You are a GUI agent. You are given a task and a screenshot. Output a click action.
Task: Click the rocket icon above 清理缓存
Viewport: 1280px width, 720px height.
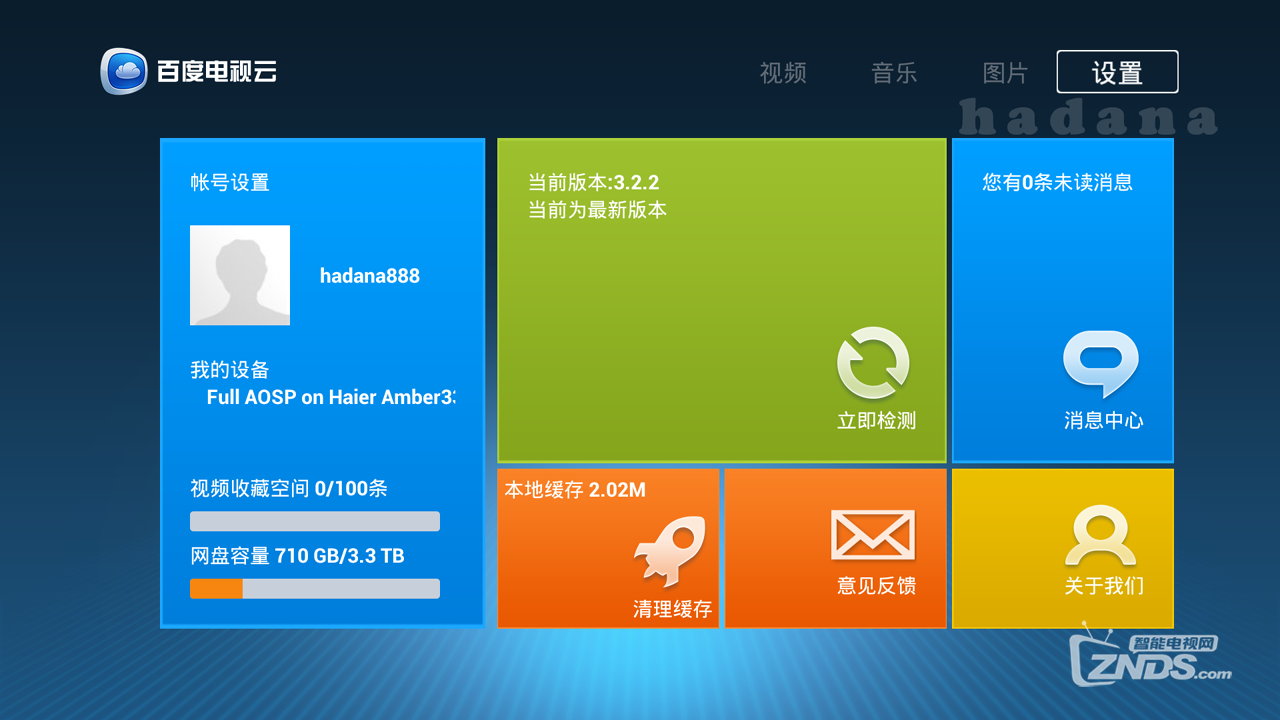tap(670, 551)
